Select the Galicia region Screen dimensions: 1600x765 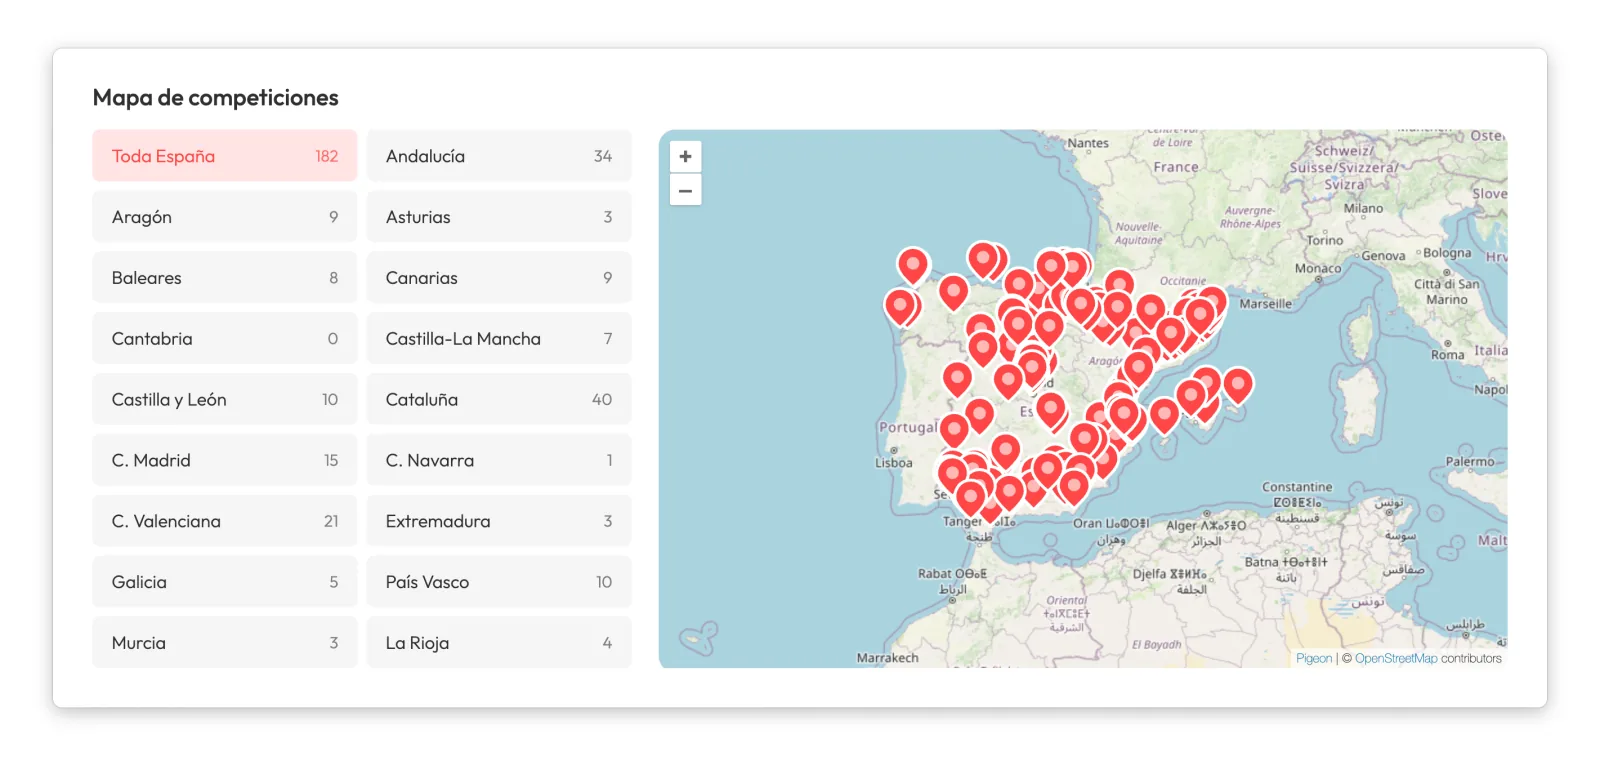(x=225, y=583)
